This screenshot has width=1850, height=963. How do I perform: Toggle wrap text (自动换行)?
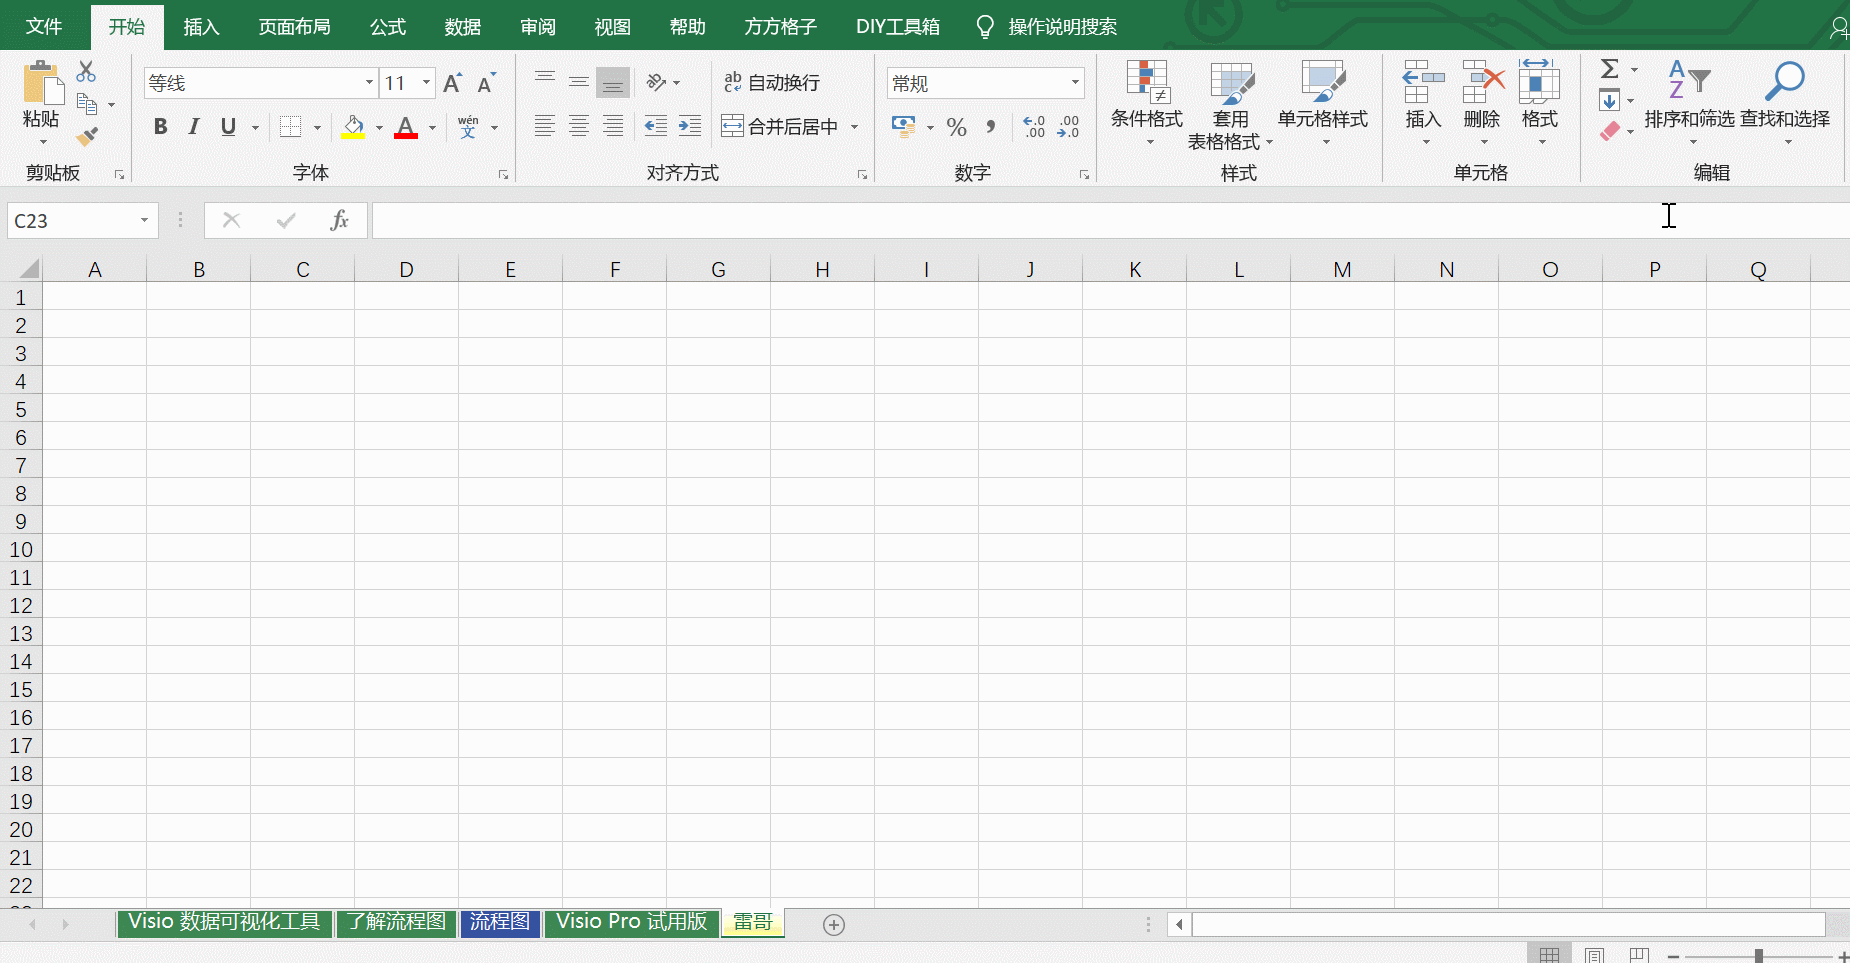(x=771, y=83)
